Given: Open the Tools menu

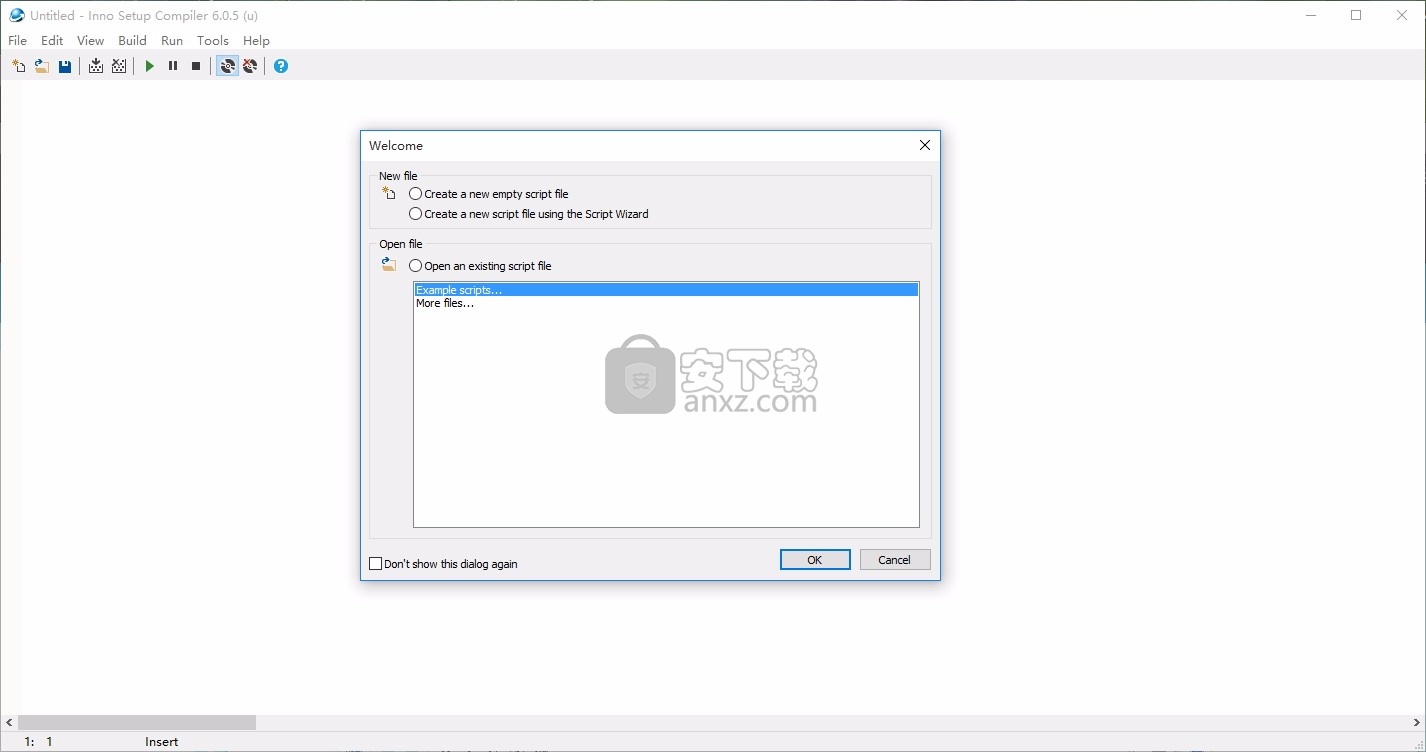Looking at the screenshot, I should click(x=213, y=41).
